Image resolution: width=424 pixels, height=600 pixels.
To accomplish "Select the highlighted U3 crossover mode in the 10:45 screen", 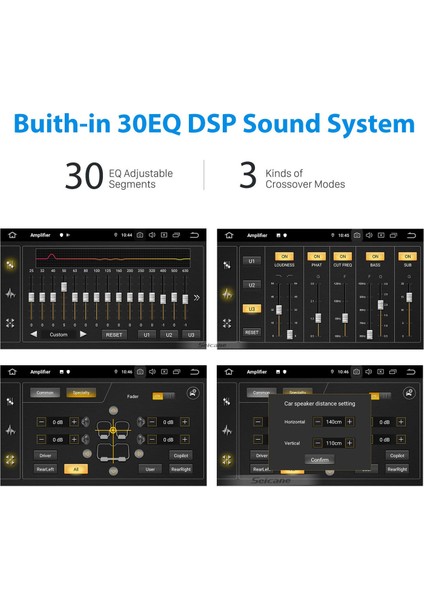I will pyautogui.click(x=252, y=309).
